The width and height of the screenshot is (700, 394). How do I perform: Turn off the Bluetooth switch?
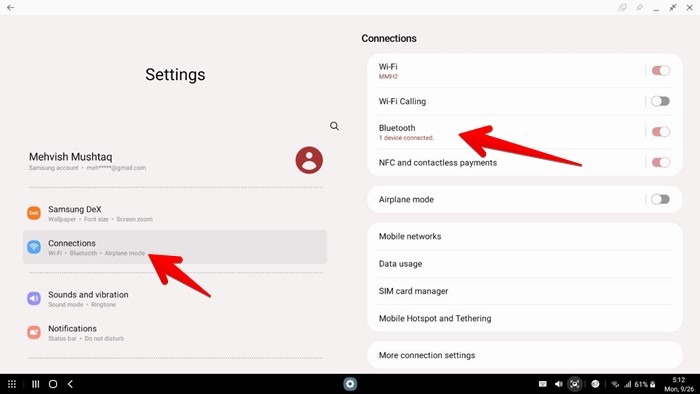661,132
